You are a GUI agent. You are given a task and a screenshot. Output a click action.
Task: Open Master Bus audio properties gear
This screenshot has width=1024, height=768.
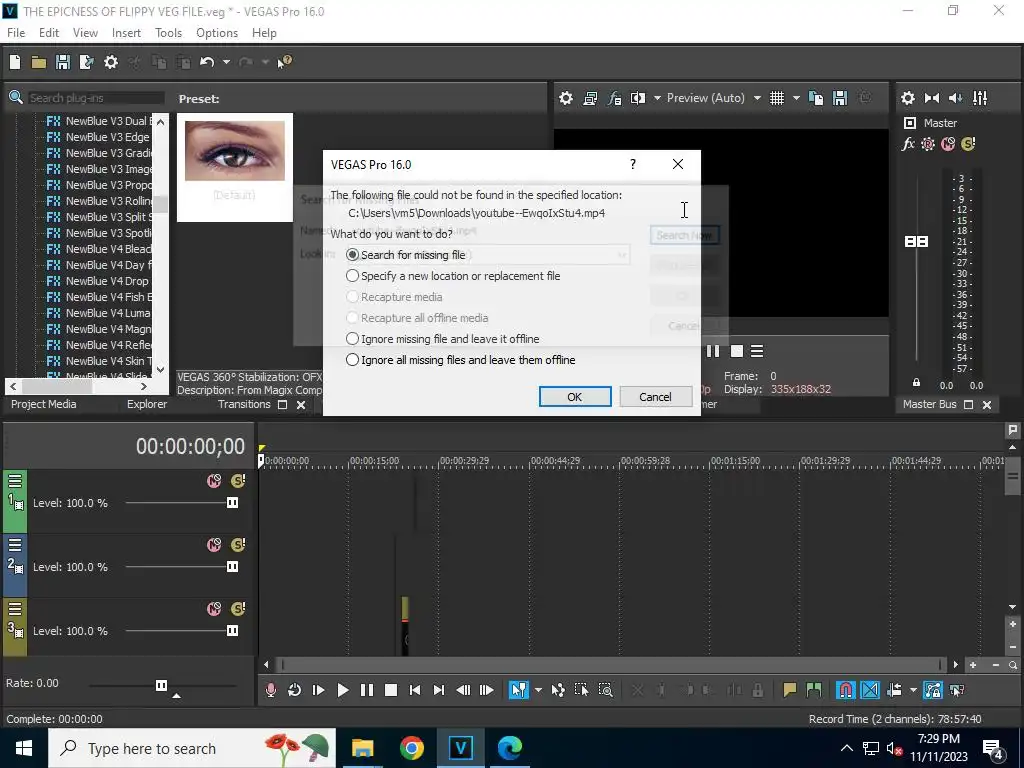[x=908, y=98]
